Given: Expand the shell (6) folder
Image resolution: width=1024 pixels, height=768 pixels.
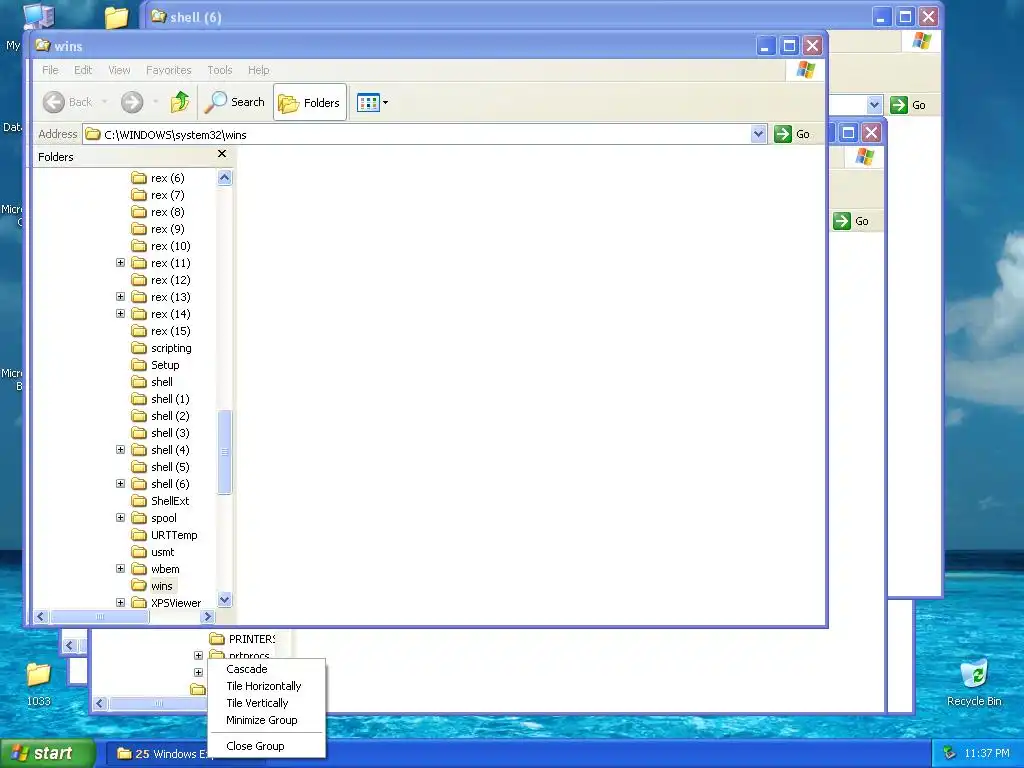Looking at the screenshot, I should (120, 483).
